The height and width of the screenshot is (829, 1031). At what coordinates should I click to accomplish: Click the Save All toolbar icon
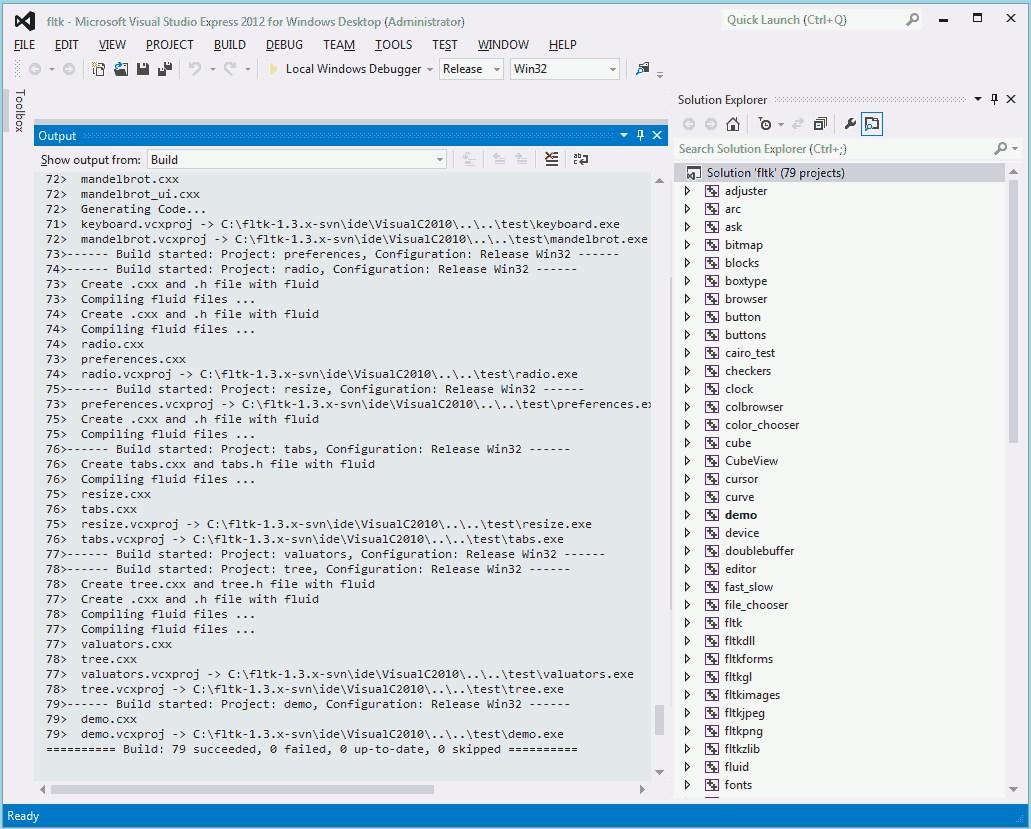tap(165, 69)
